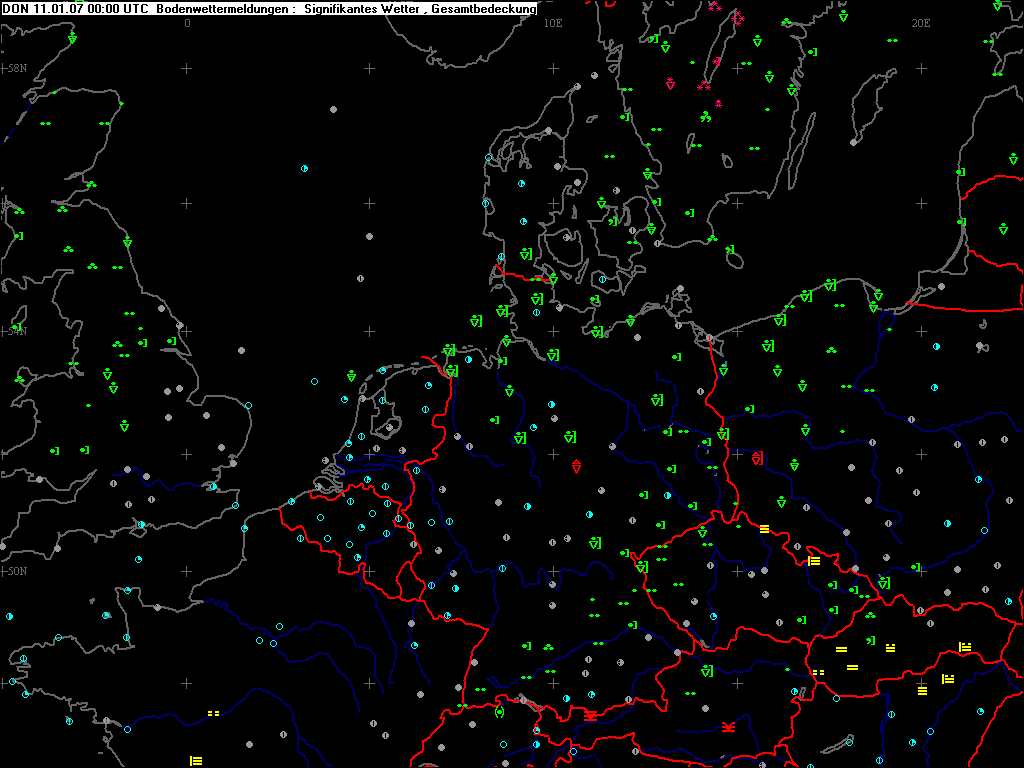Click the Bodenwettermeldungen title text
This screenshot has width=1024, height=768.
[222, 9]
